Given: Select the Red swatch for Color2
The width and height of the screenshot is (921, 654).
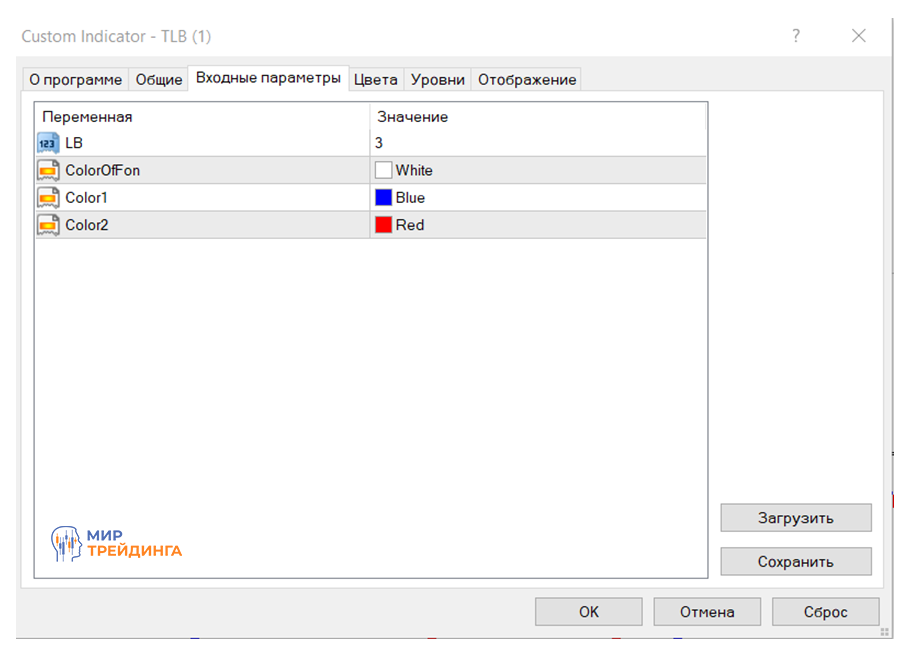Looking at the screenshot, I should (383, 225).
